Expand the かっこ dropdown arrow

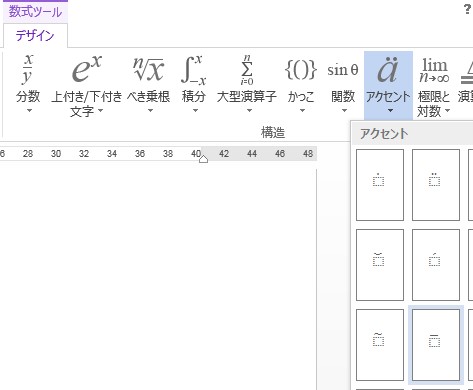tap(302, 110)
